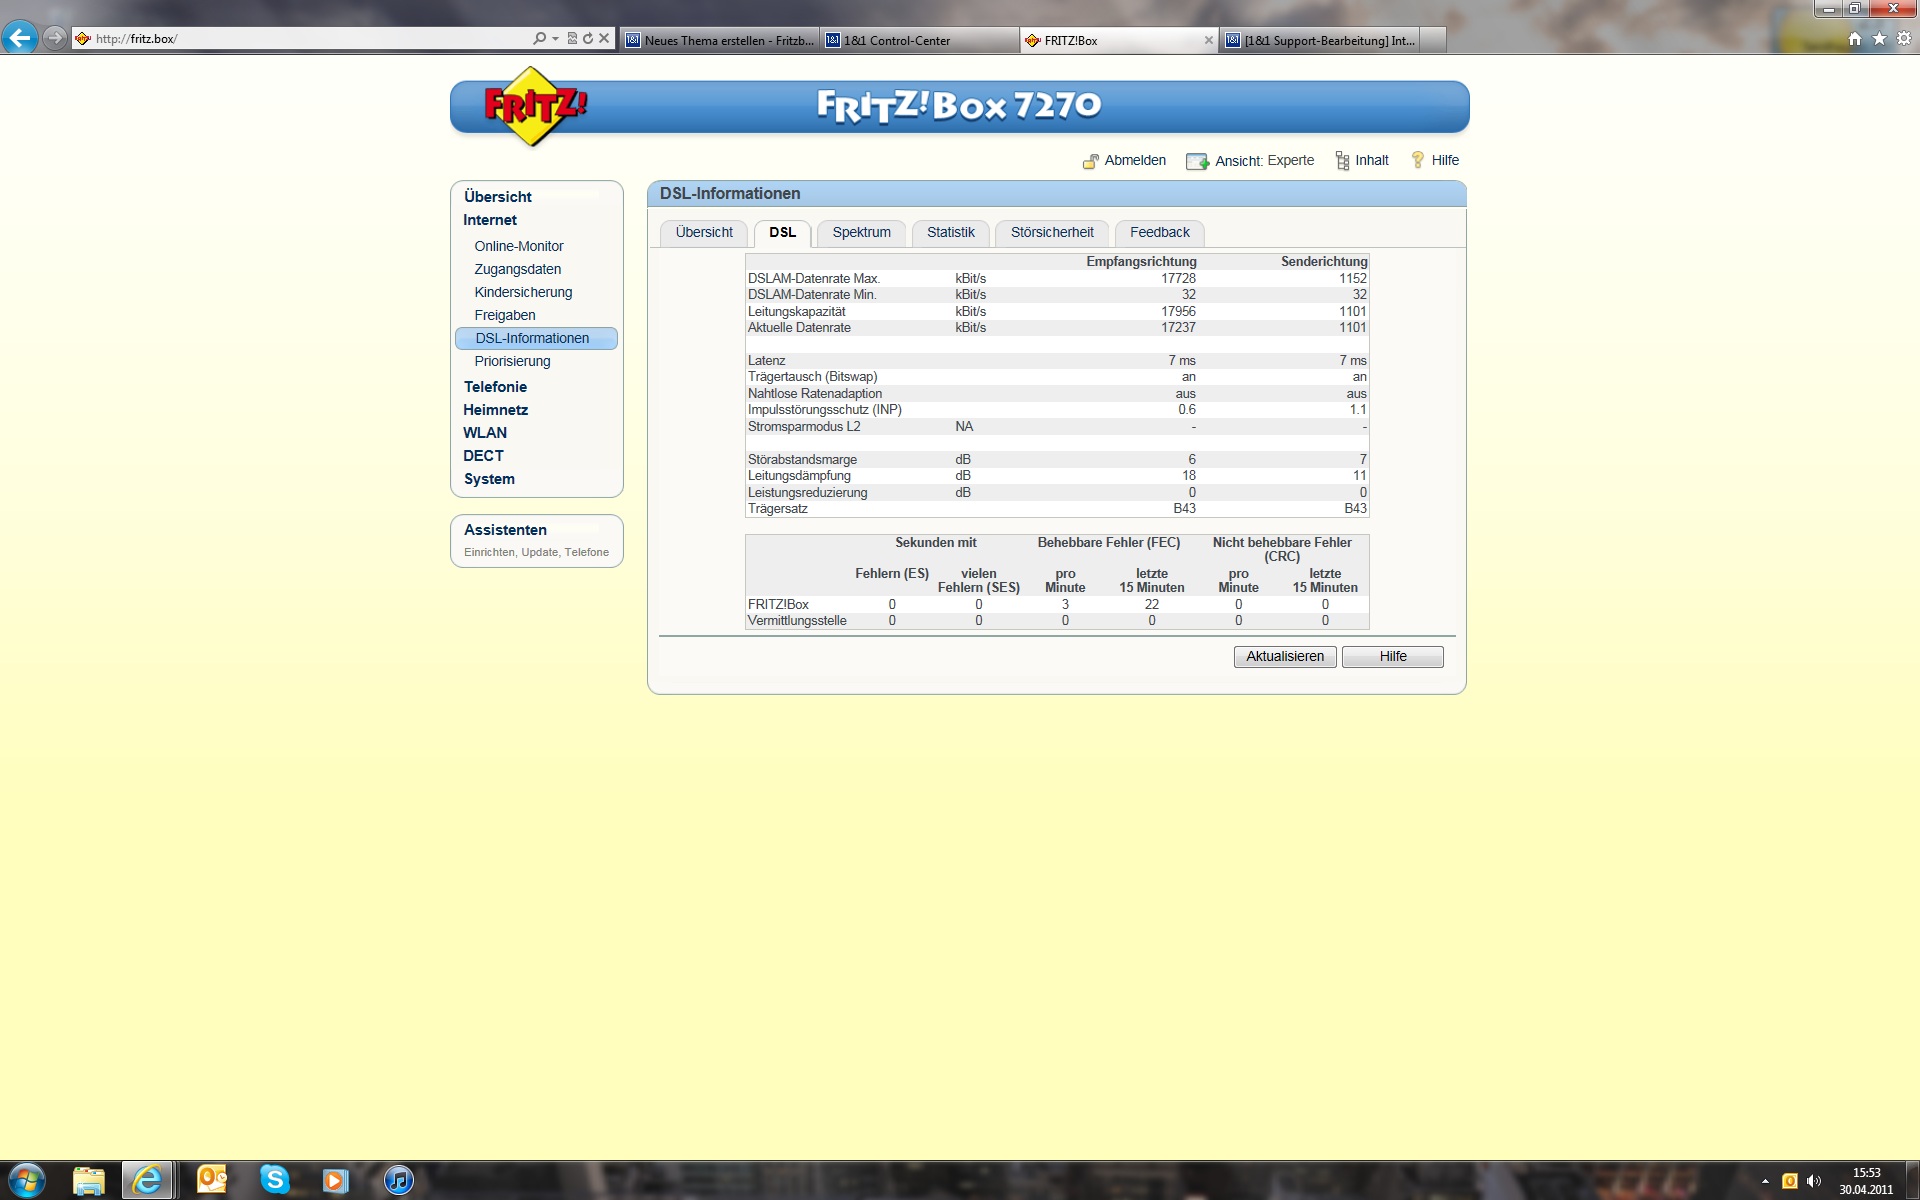Select the DSL tab
Screen dimensions: 1920x1200
pos(782,233)
